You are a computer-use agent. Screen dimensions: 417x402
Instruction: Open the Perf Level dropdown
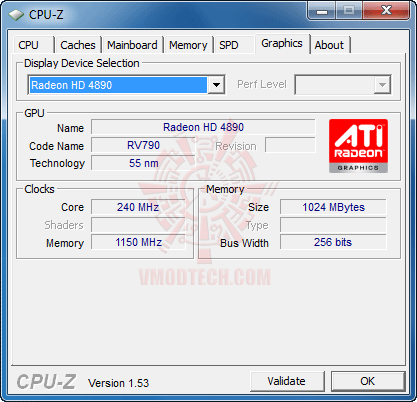343,85
